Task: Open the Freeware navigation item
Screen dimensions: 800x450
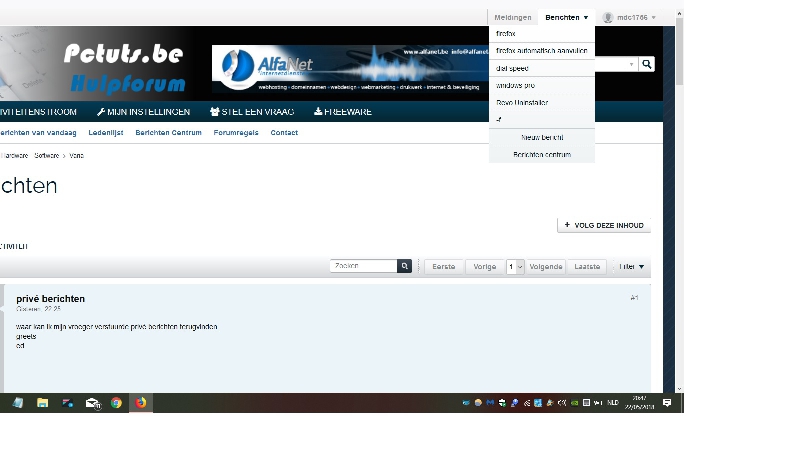Action: click(x=343, y=112)
